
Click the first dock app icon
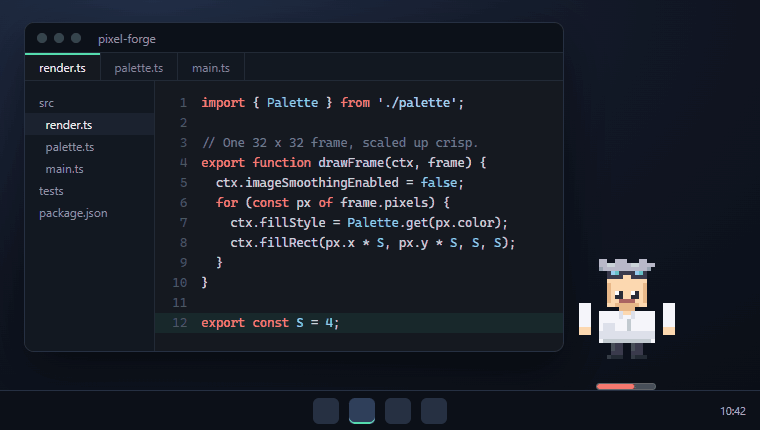point(326,411)
